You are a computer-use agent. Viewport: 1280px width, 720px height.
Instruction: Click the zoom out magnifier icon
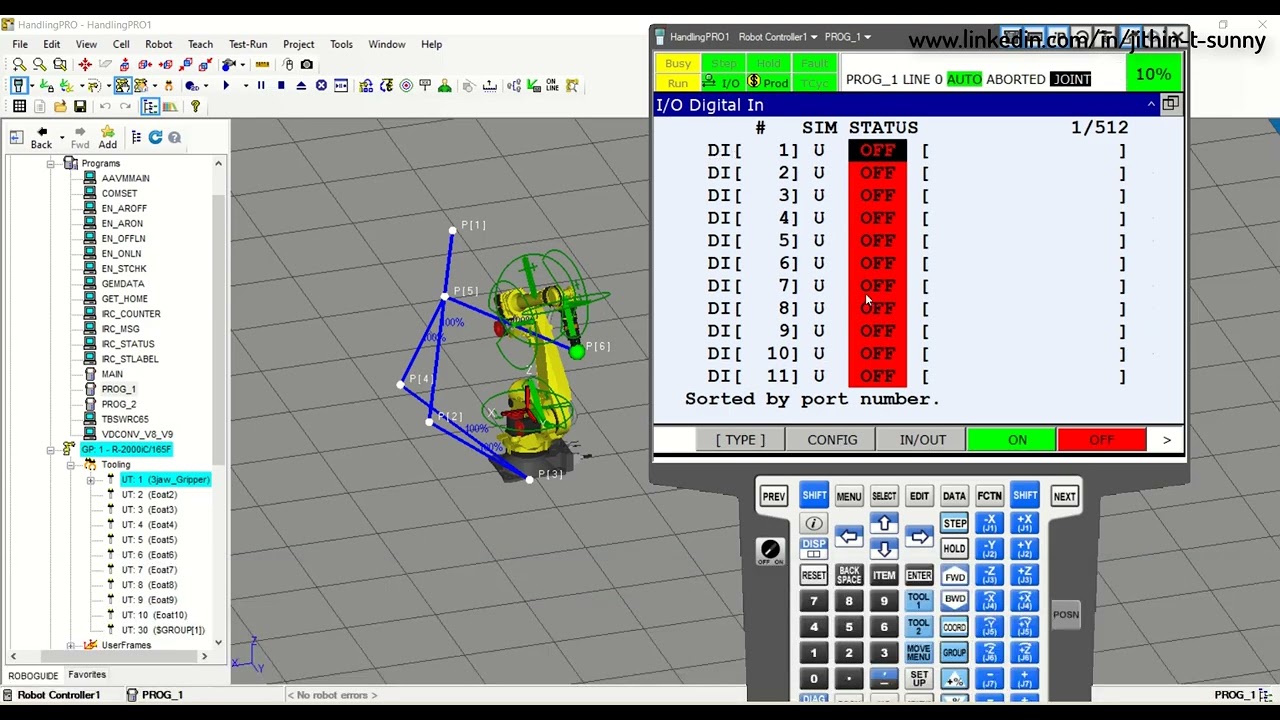pos(39,64)
